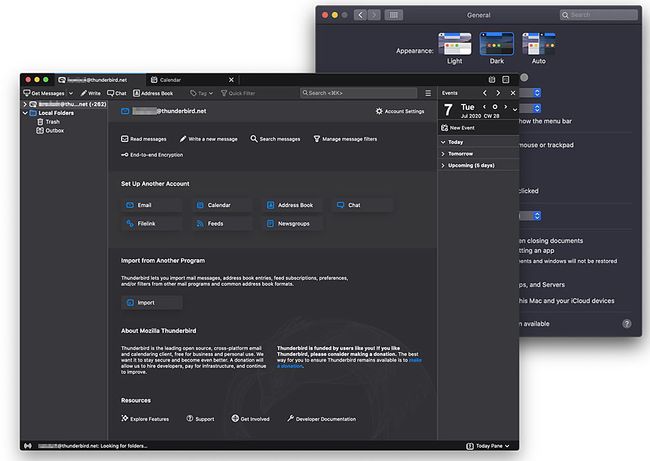The width and height of the screenshot is (650, 461).
Task: Go forward in System Preferences window
Action: coord(374,15)
